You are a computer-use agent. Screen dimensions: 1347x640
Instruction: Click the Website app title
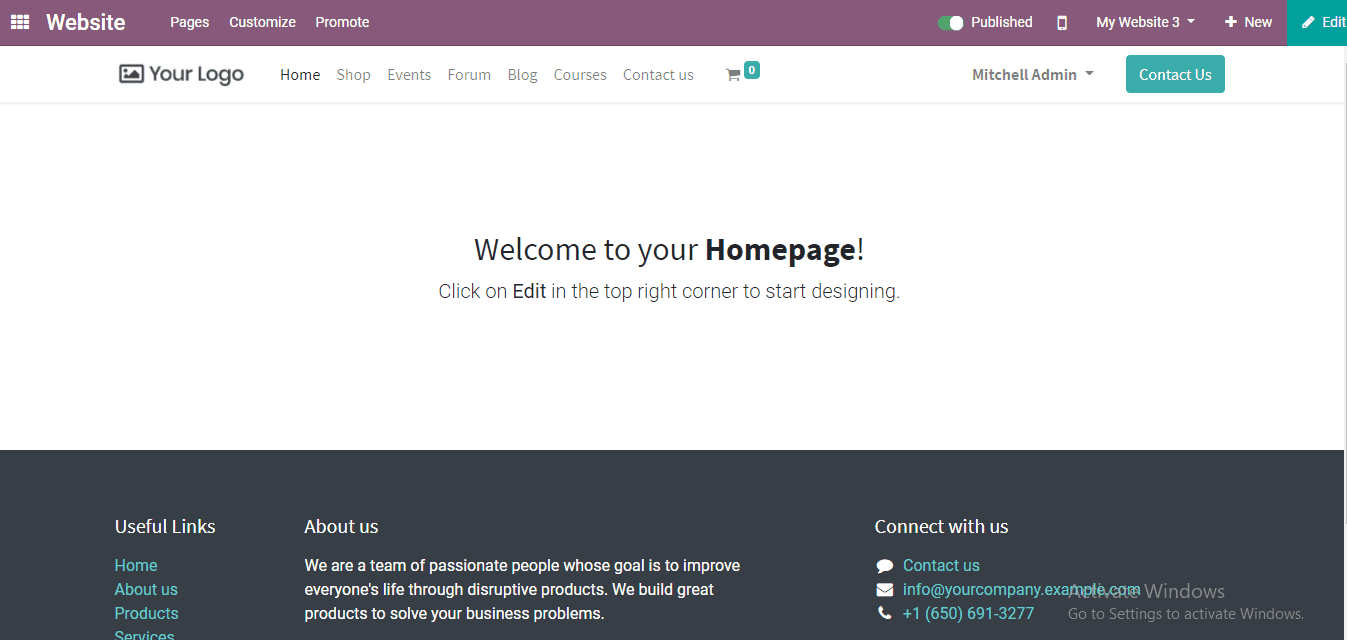pos(86,22)
